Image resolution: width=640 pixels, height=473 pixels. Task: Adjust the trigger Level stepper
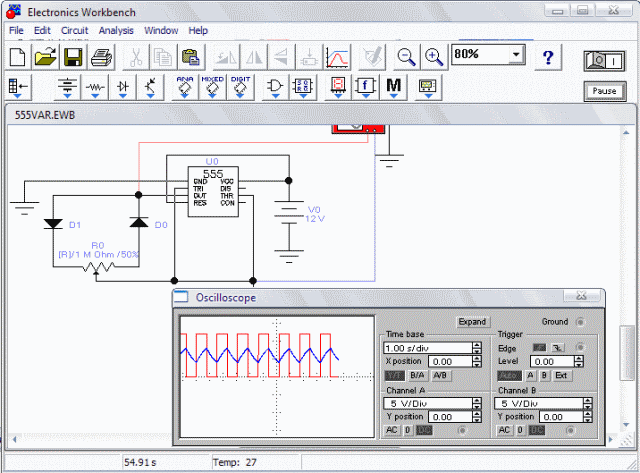[x=579, y=362]
